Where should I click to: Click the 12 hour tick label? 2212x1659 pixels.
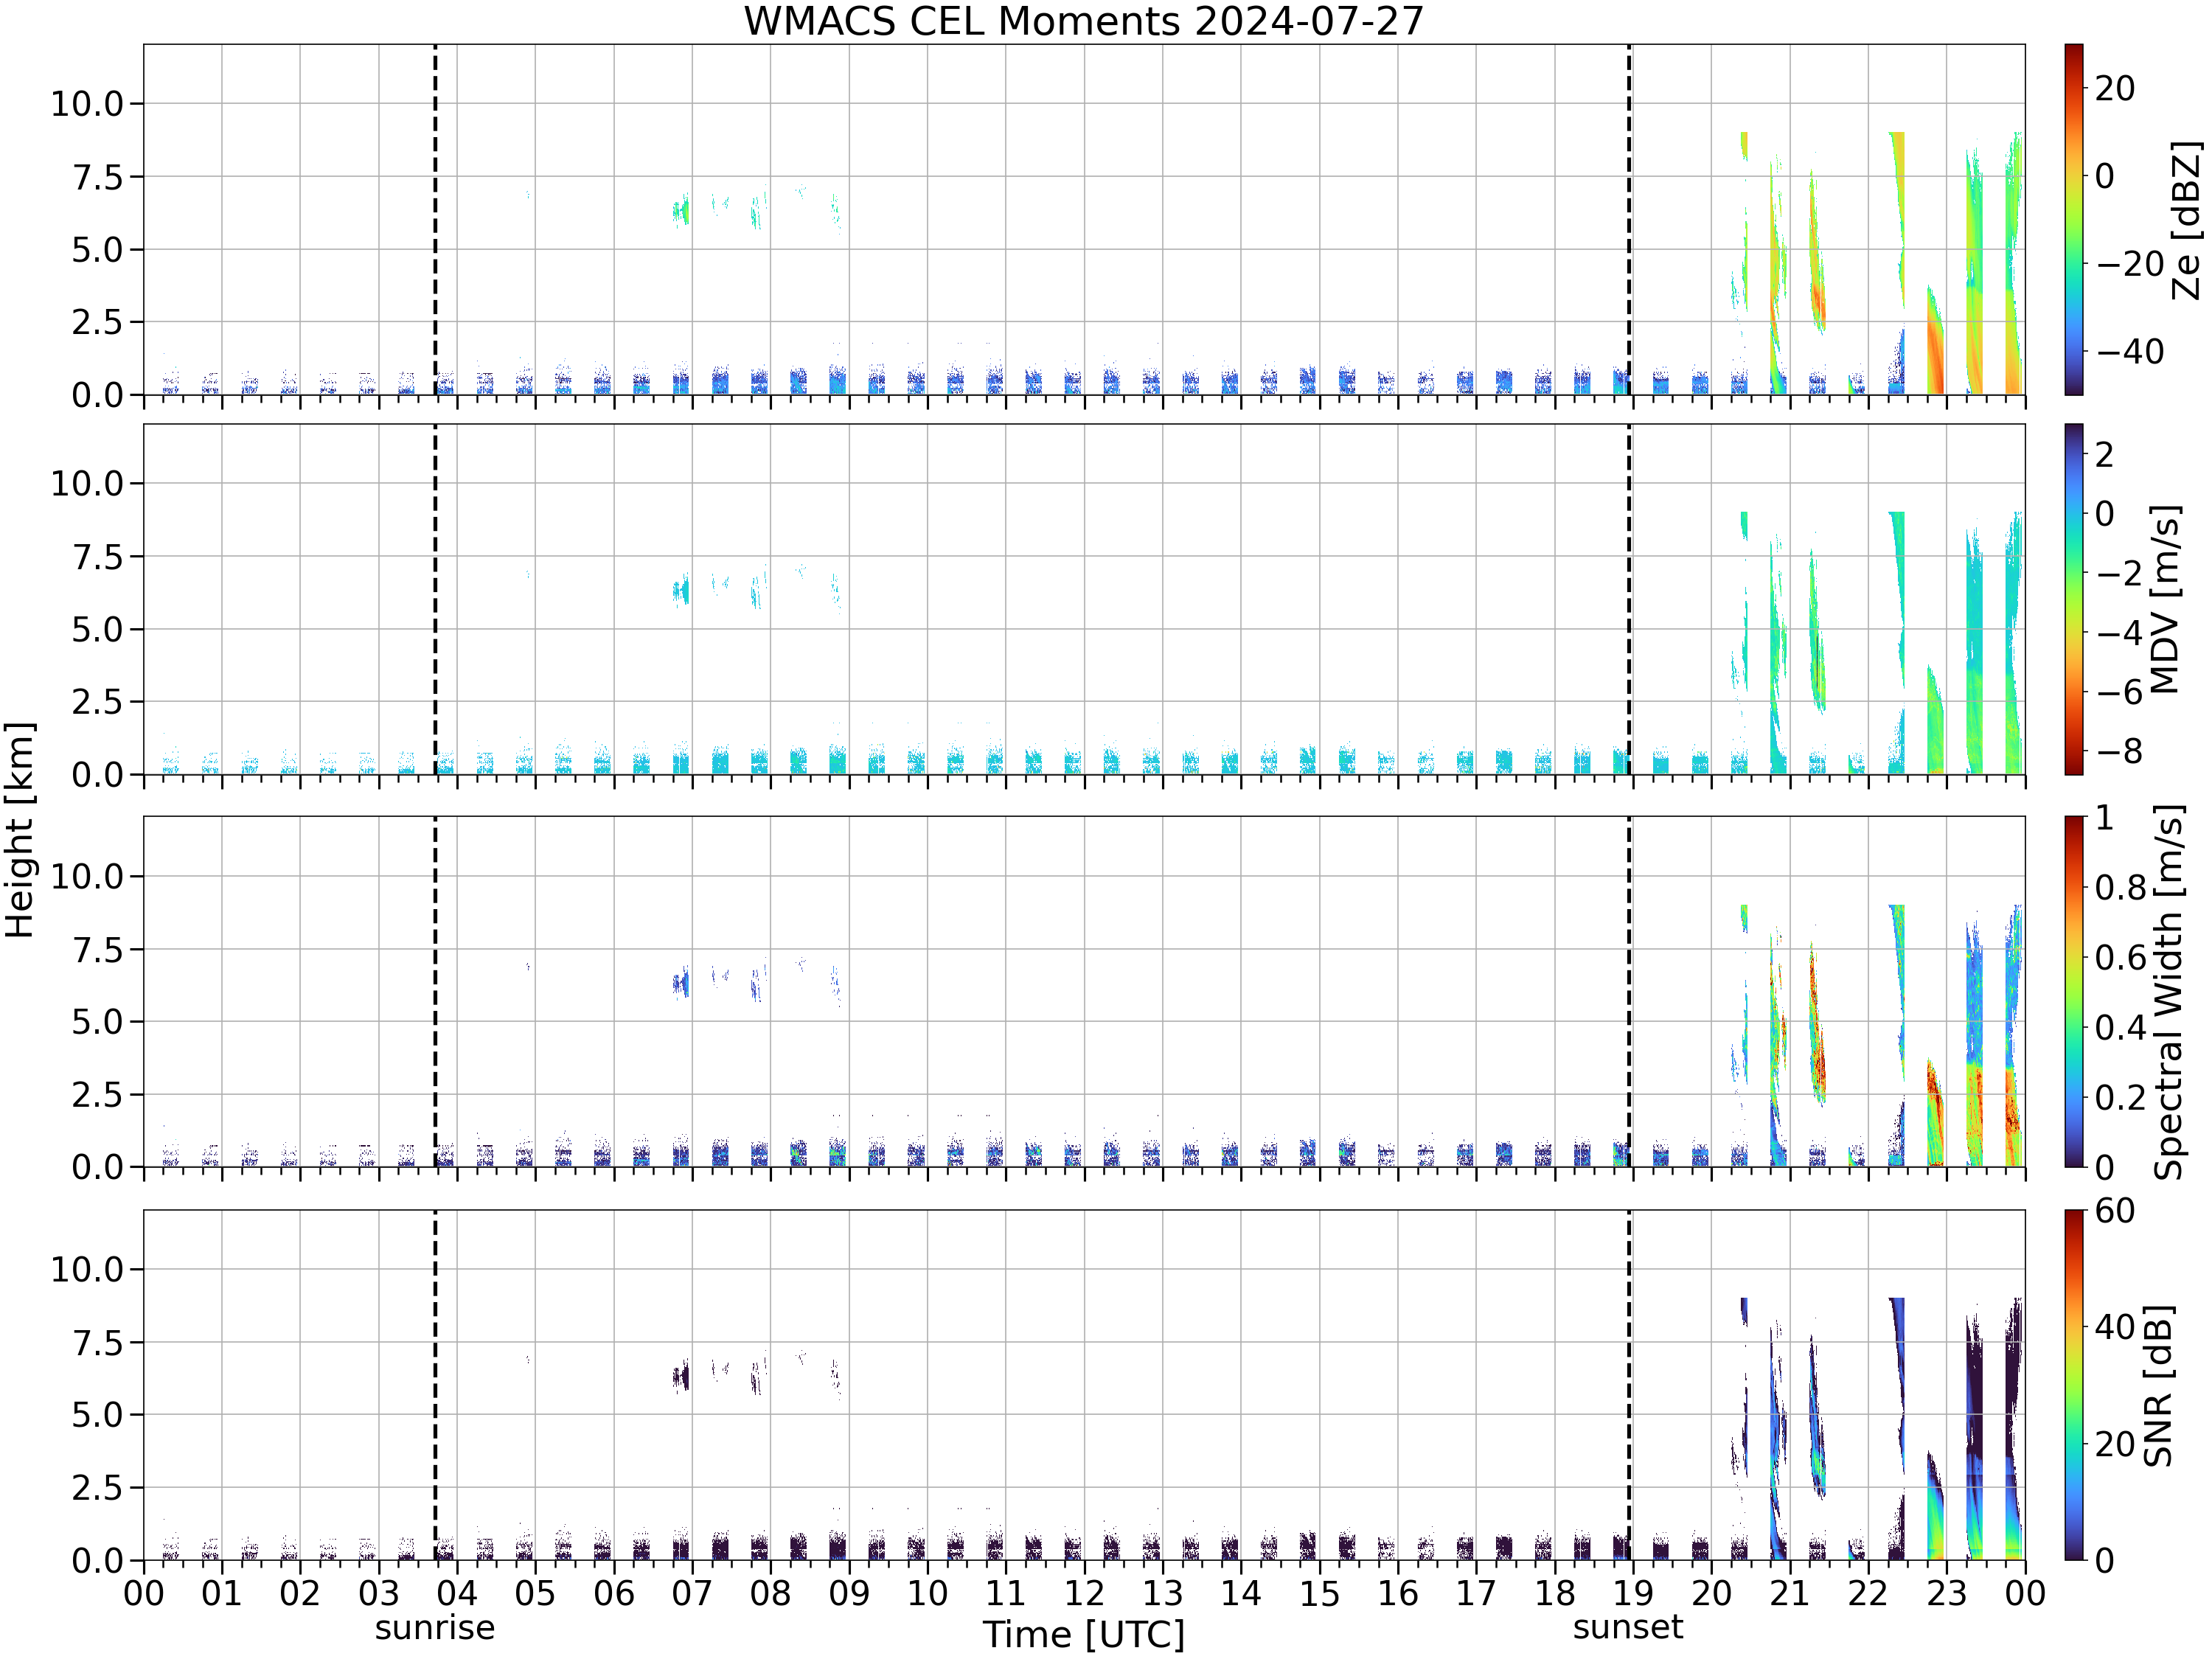pos(1084,1593)
